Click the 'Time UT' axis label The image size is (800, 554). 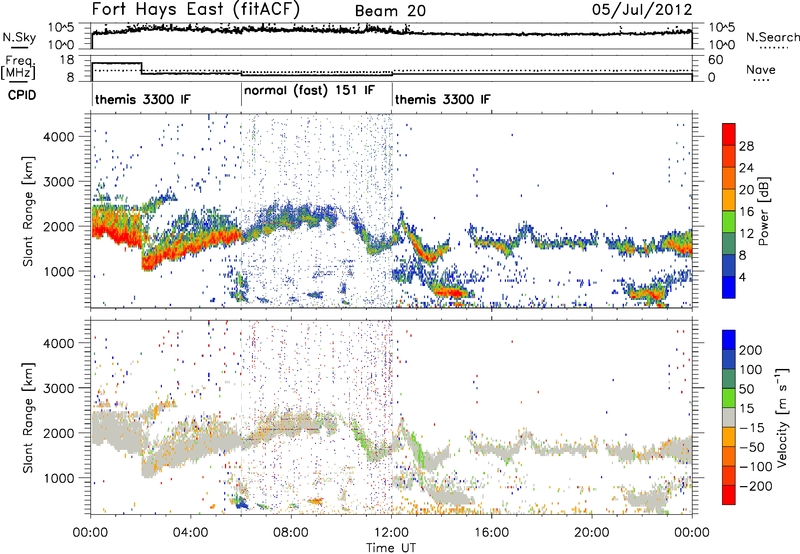click(x=391, y=548)
